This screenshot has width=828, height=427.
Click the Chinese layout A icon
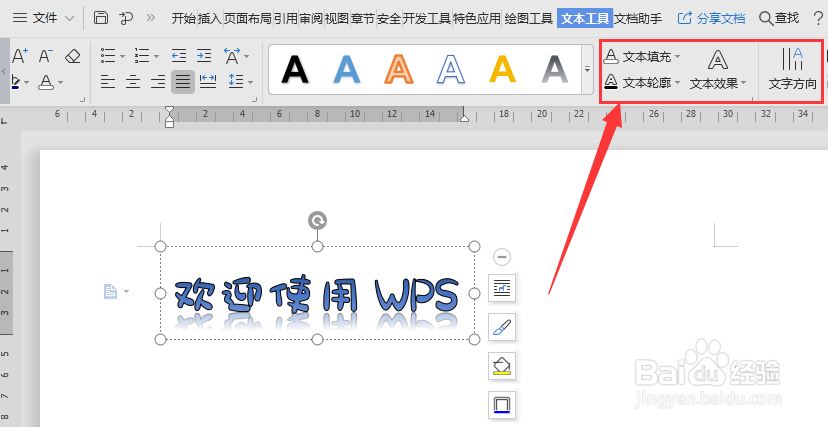pyautogui.click(x=231, y=55)
